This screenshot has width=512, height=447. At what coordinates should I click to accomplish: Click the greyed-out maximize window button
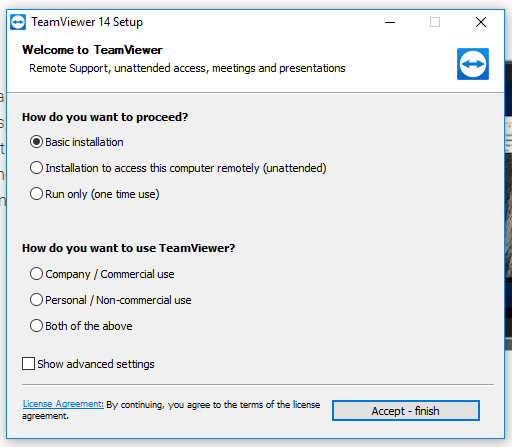point(435,22)
